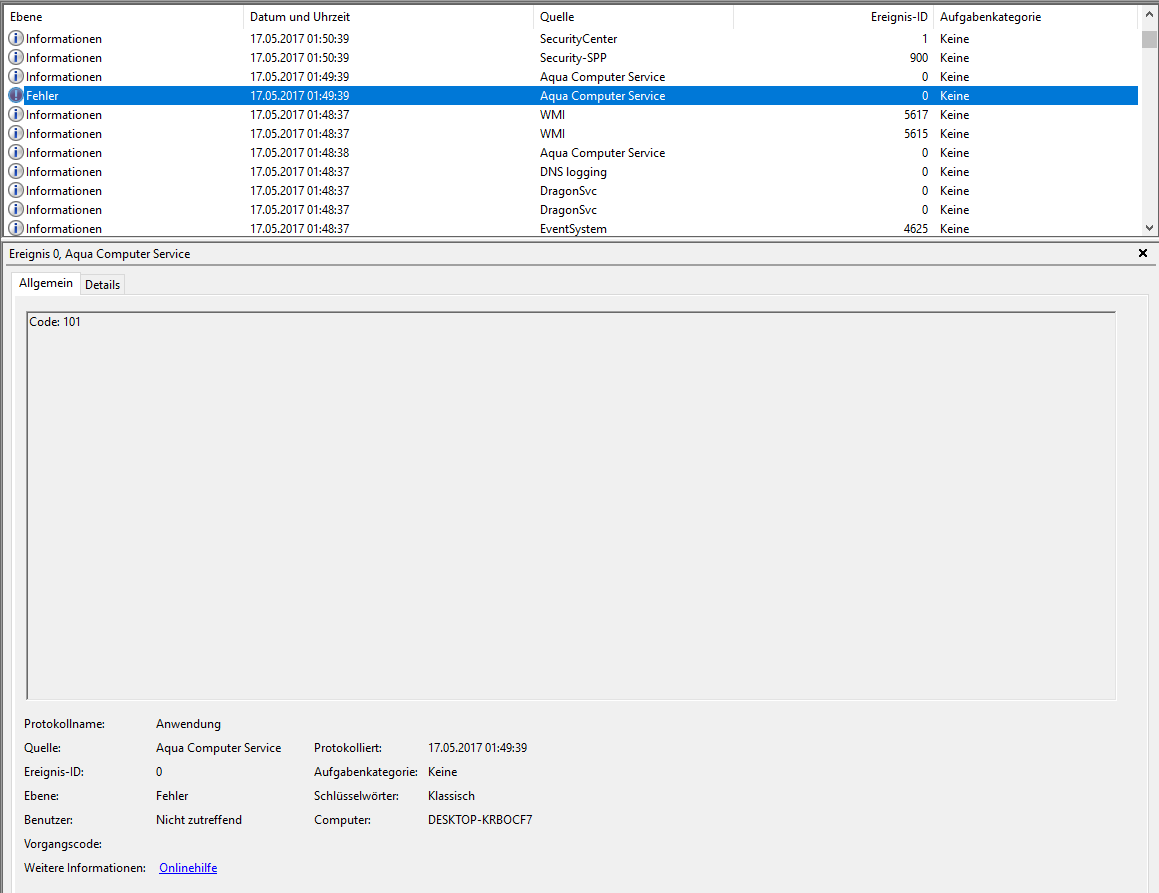This screenshot has width=1159, height=893.
Task: Click the info icon on the DNS logging event
Action: point(16,172)
